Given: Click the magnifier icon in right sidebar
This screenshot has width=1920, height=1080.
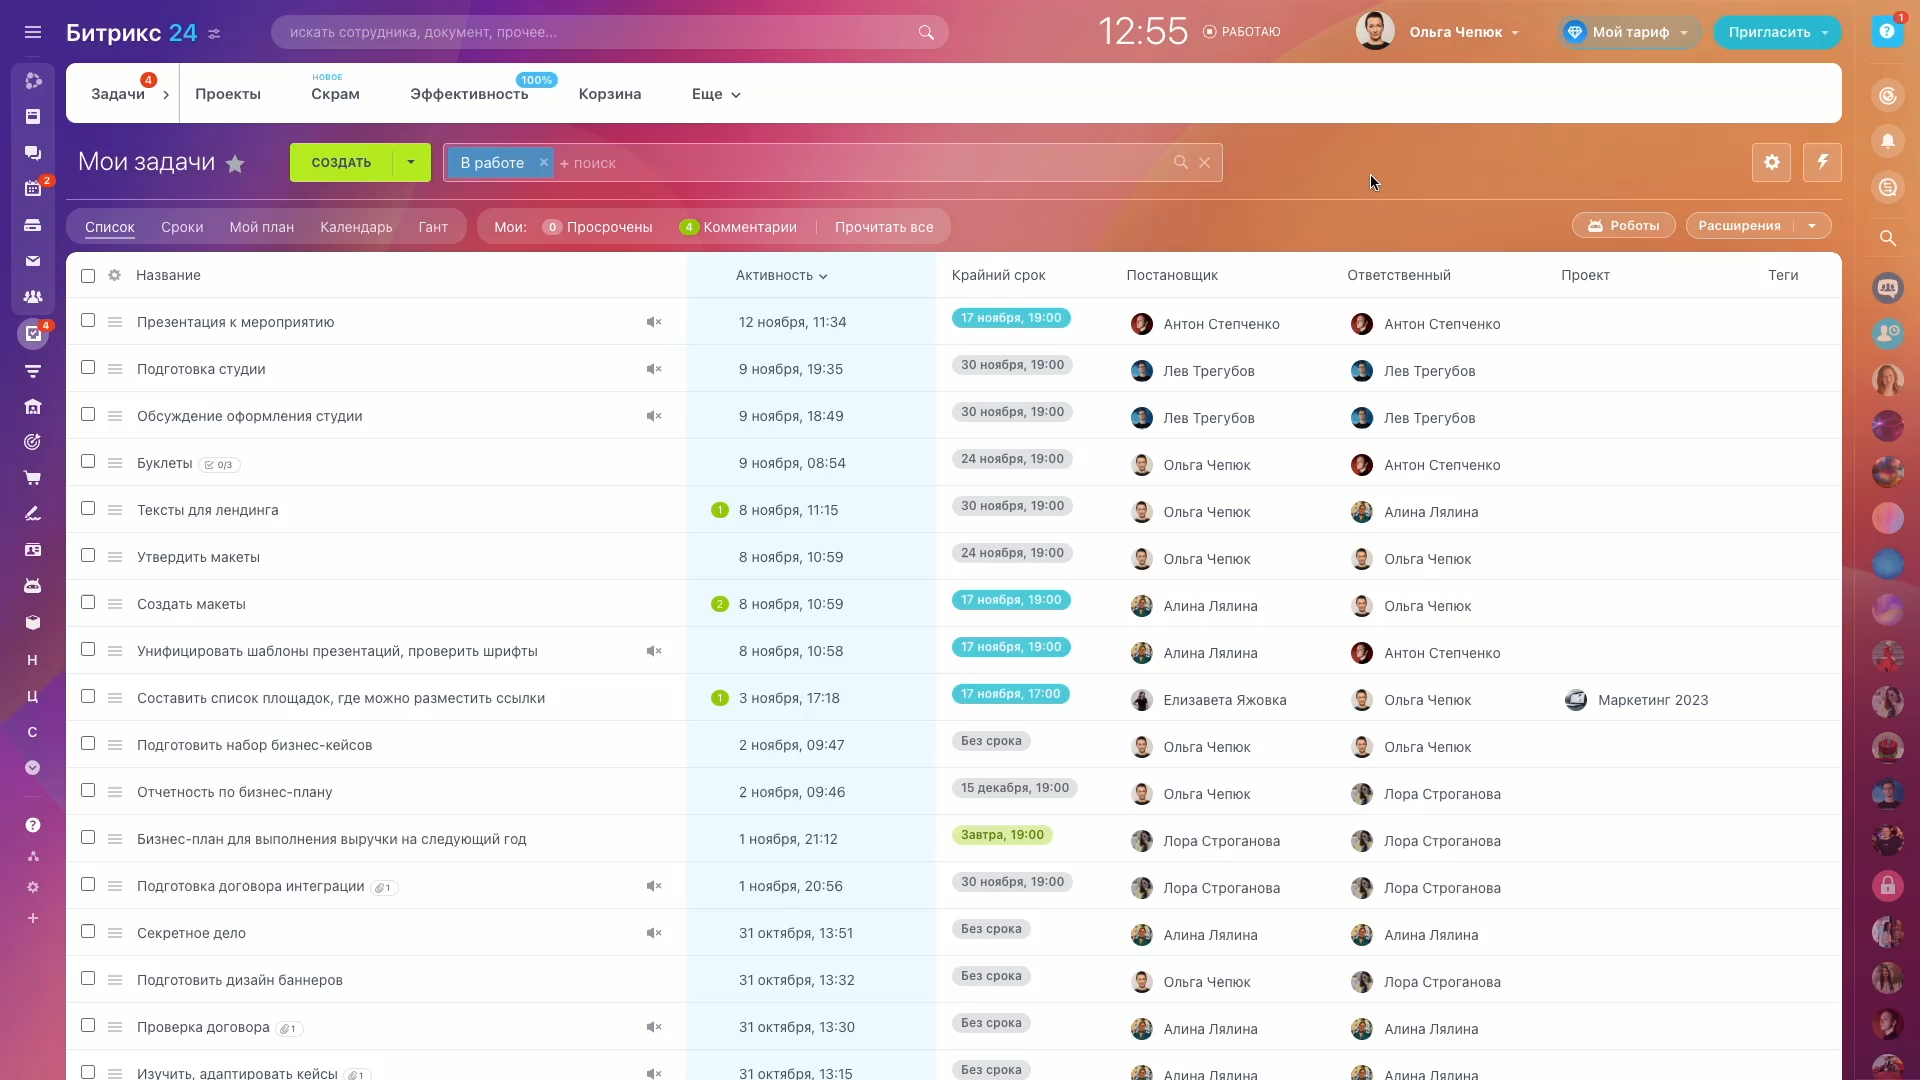Looking at the screenshot, I should tap(1887, 238).
